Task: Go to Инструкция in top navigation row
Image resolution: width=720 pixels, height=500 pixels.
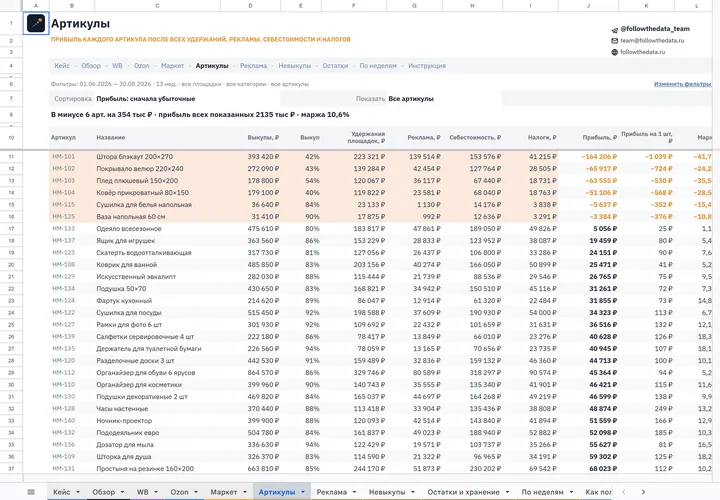Action: pos(427,66)
